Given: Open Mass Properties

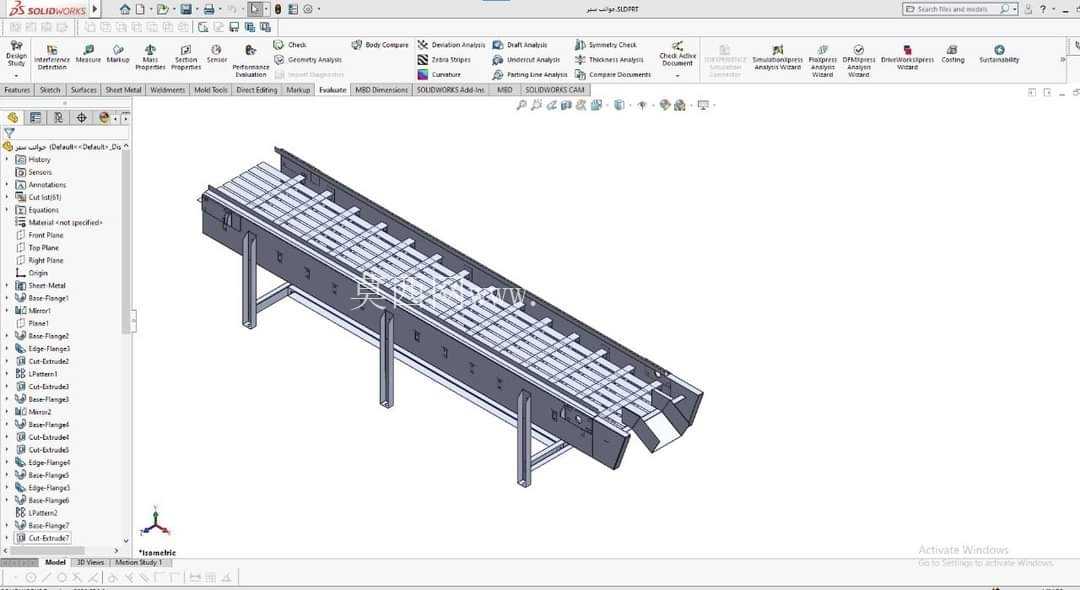Looking at the screenshot, I should pyautogui.click(x=150, y=57).
